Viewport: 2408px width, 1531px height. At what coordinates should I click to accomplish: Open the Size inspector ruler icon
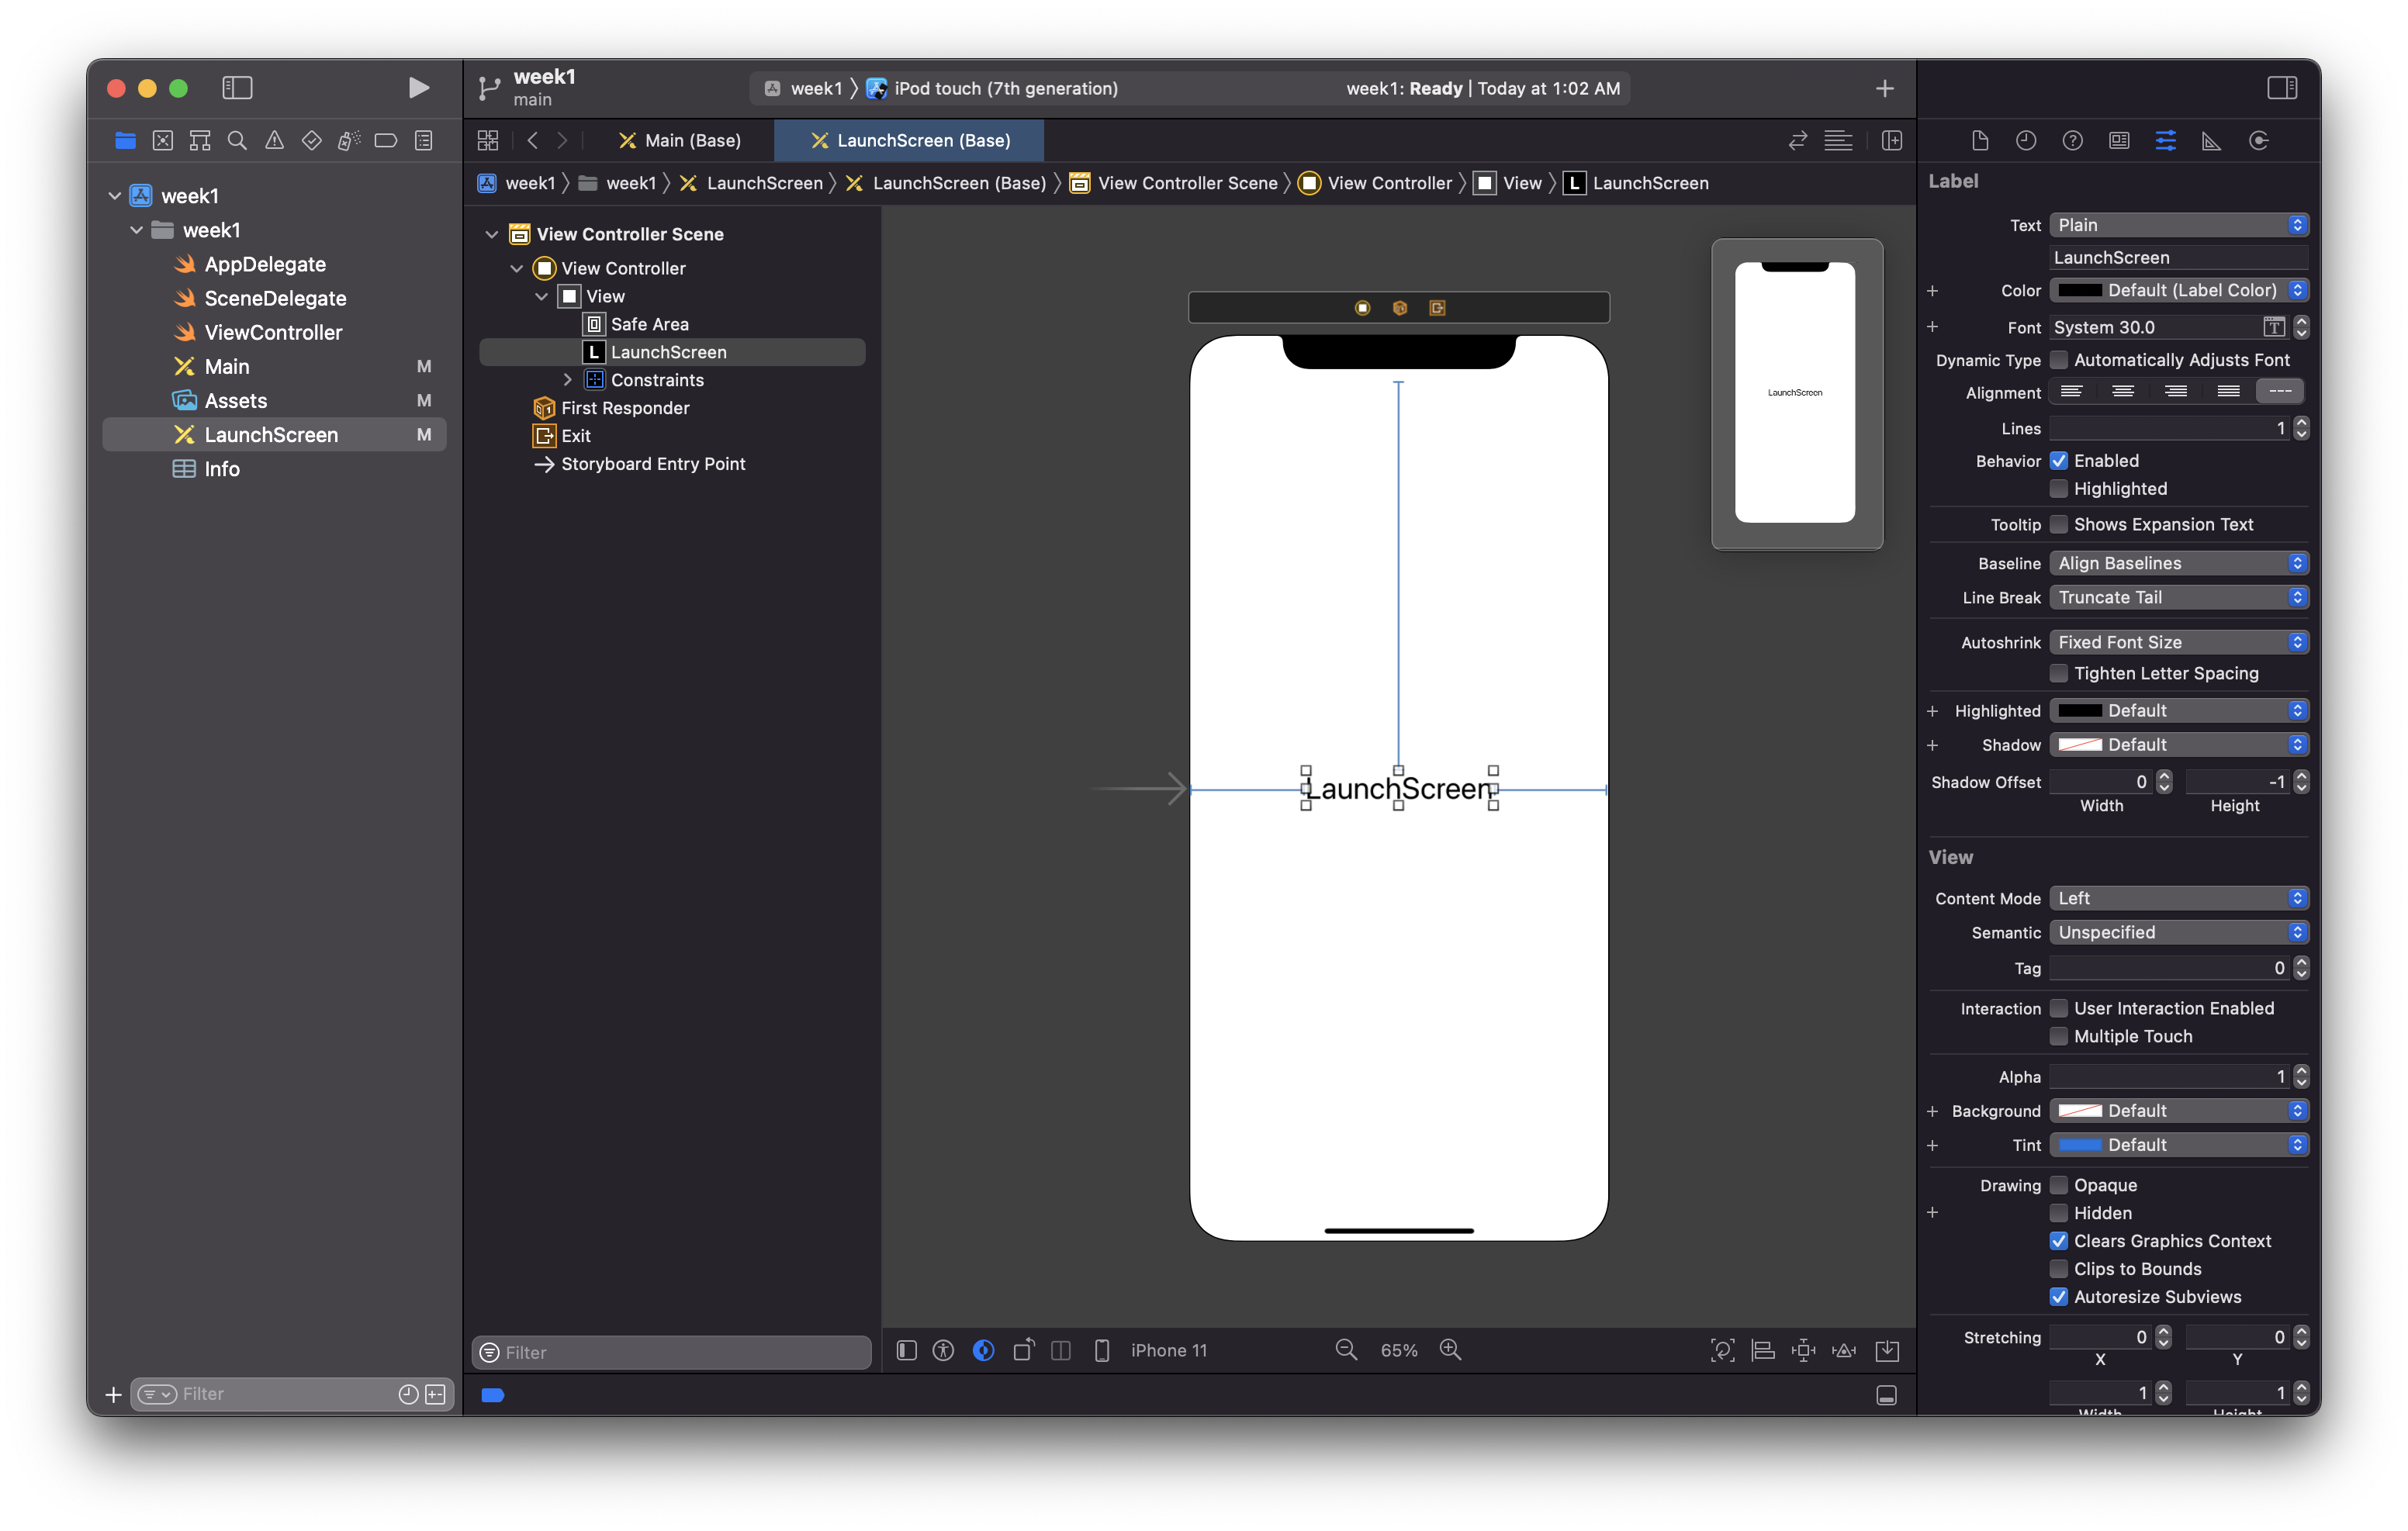(2211, 141)
